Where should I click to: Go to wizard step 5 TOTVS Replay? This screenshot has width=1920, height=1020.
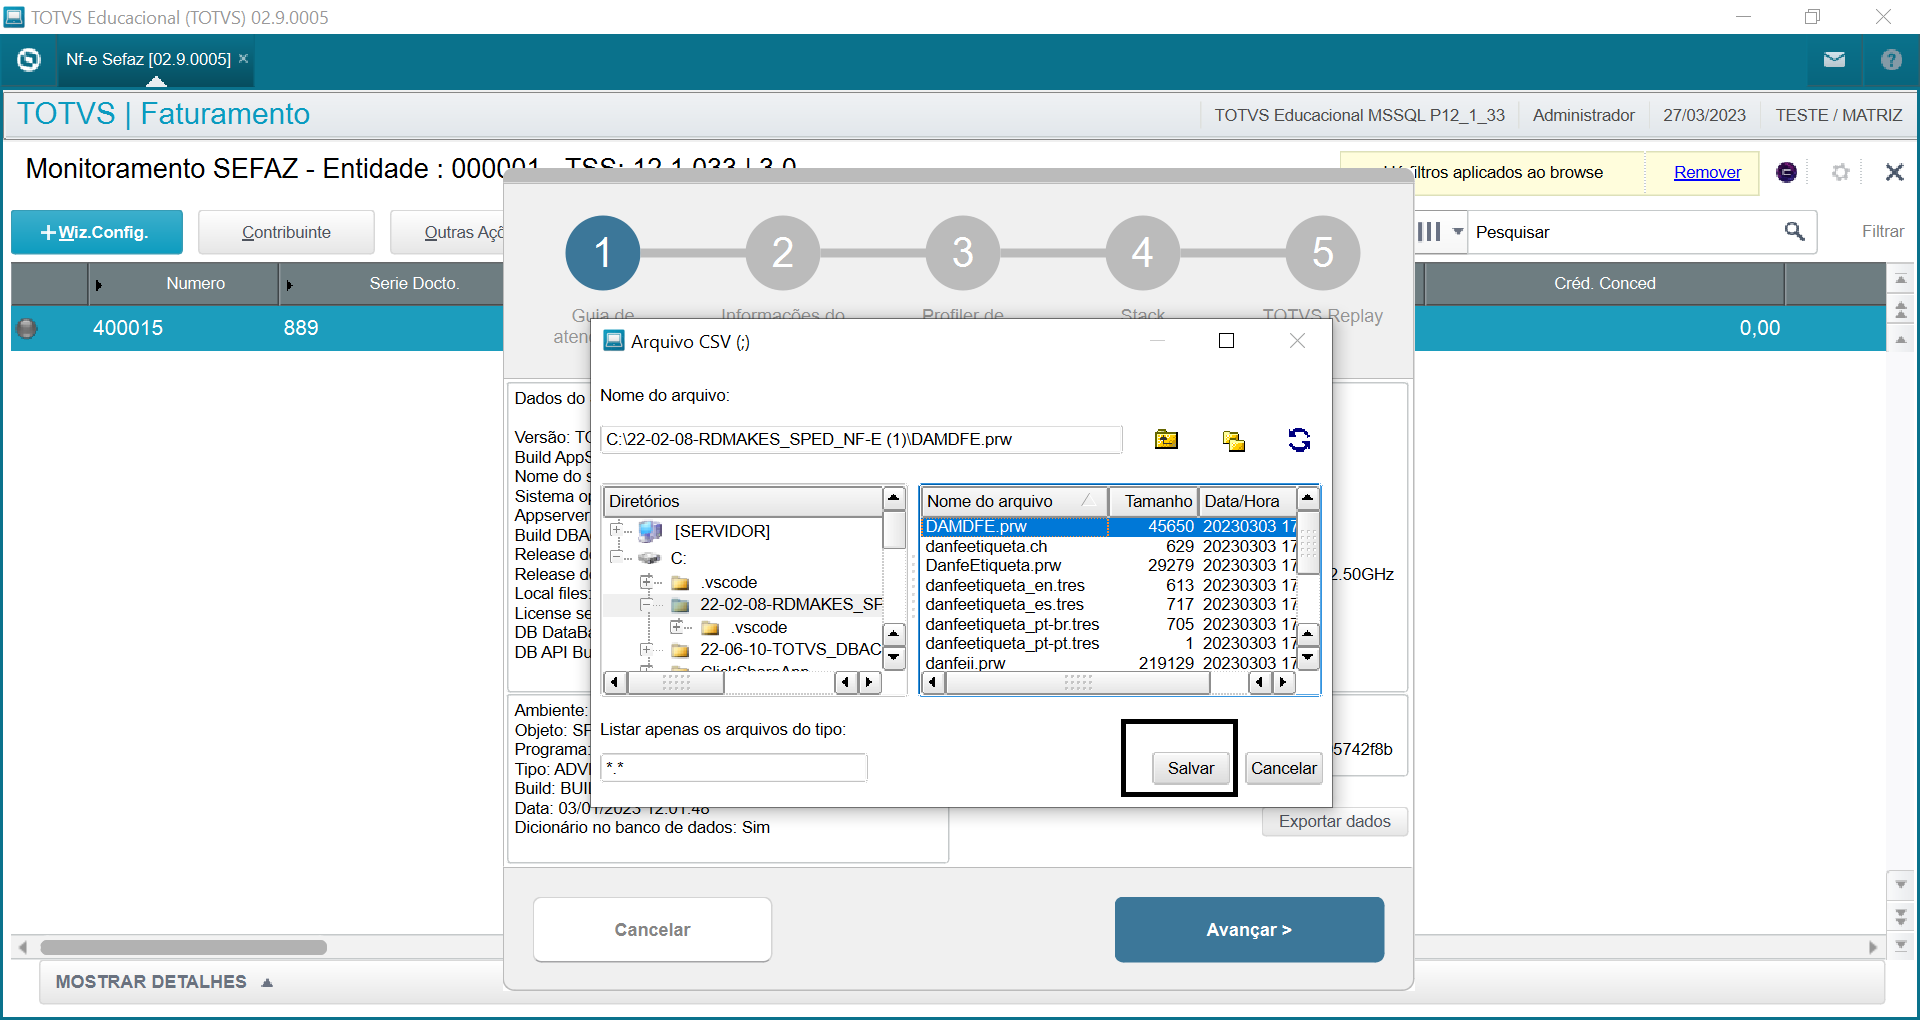(x=1323, y=253)
